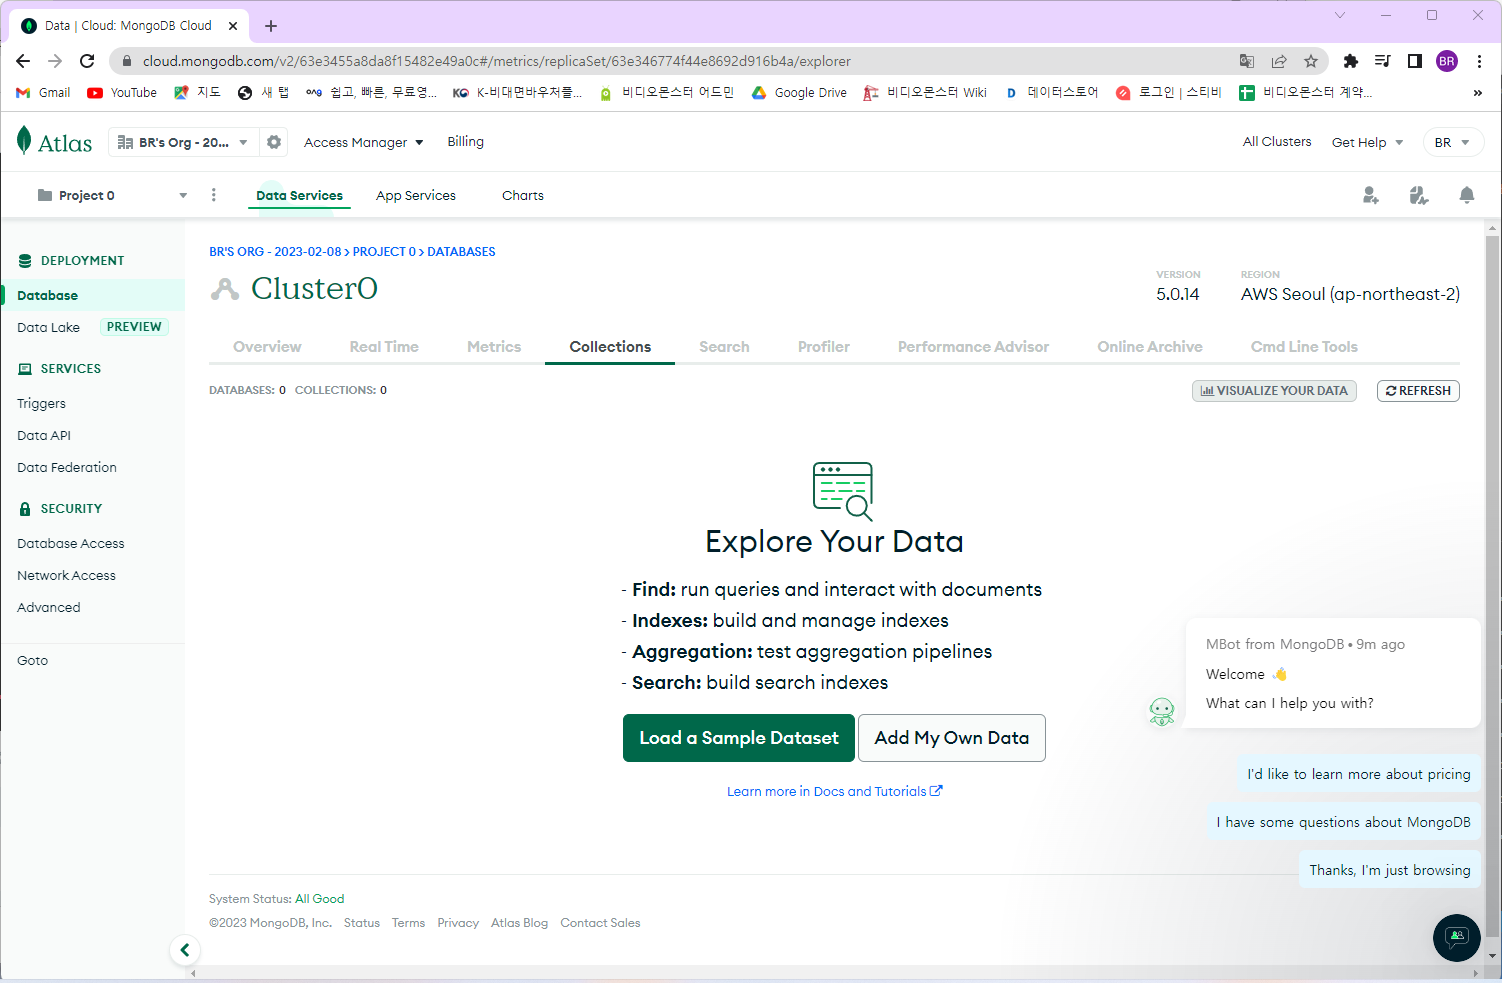Switch to App Services tab
The width and height of the screenshot is (1502, 983).
coord(416,196)
